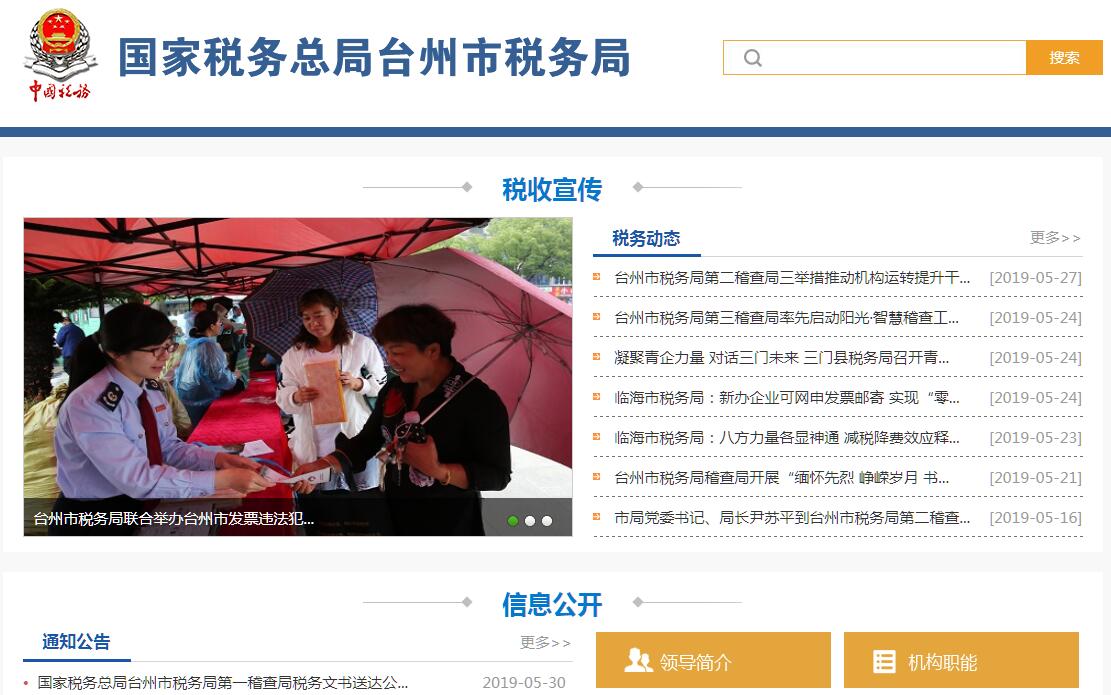Open 临海市税务局 新办企业可网申发票邮寄 article
Image resolution: width=1111 pixels, height=695 pixels.
click(x=786, y=398)
